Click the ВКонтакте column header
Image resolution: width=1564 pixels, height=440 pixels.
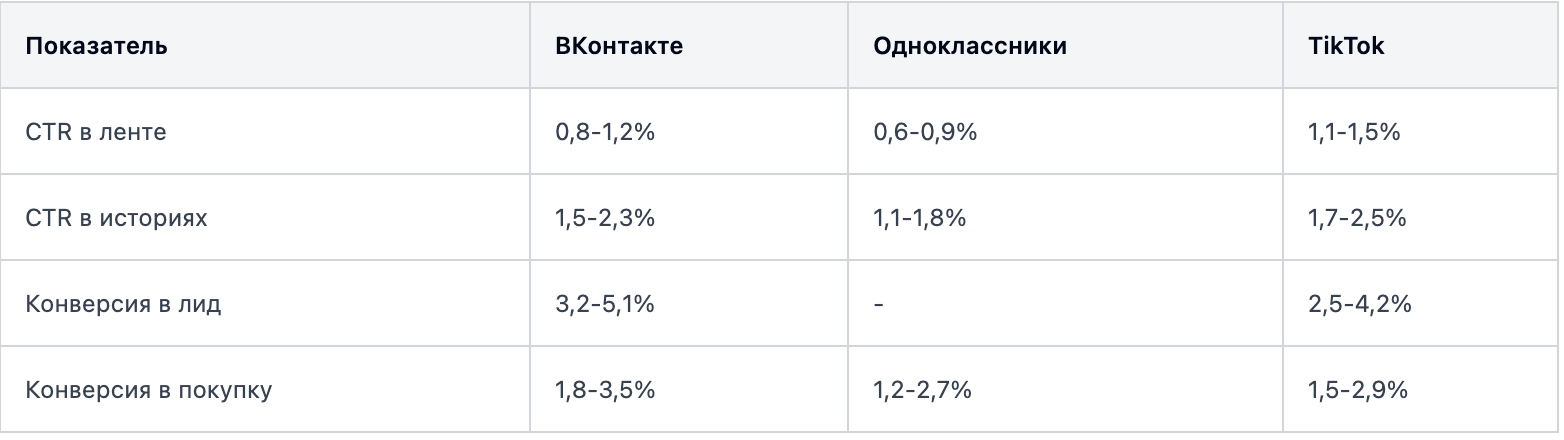pyautogui.click(x=619, y=46)
